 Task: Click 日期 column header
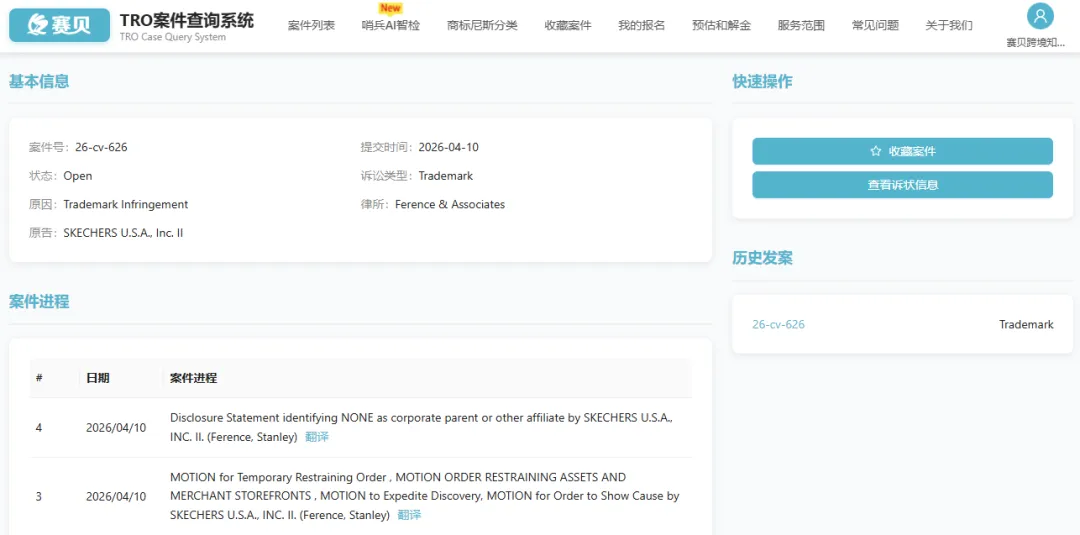point(98,378)
